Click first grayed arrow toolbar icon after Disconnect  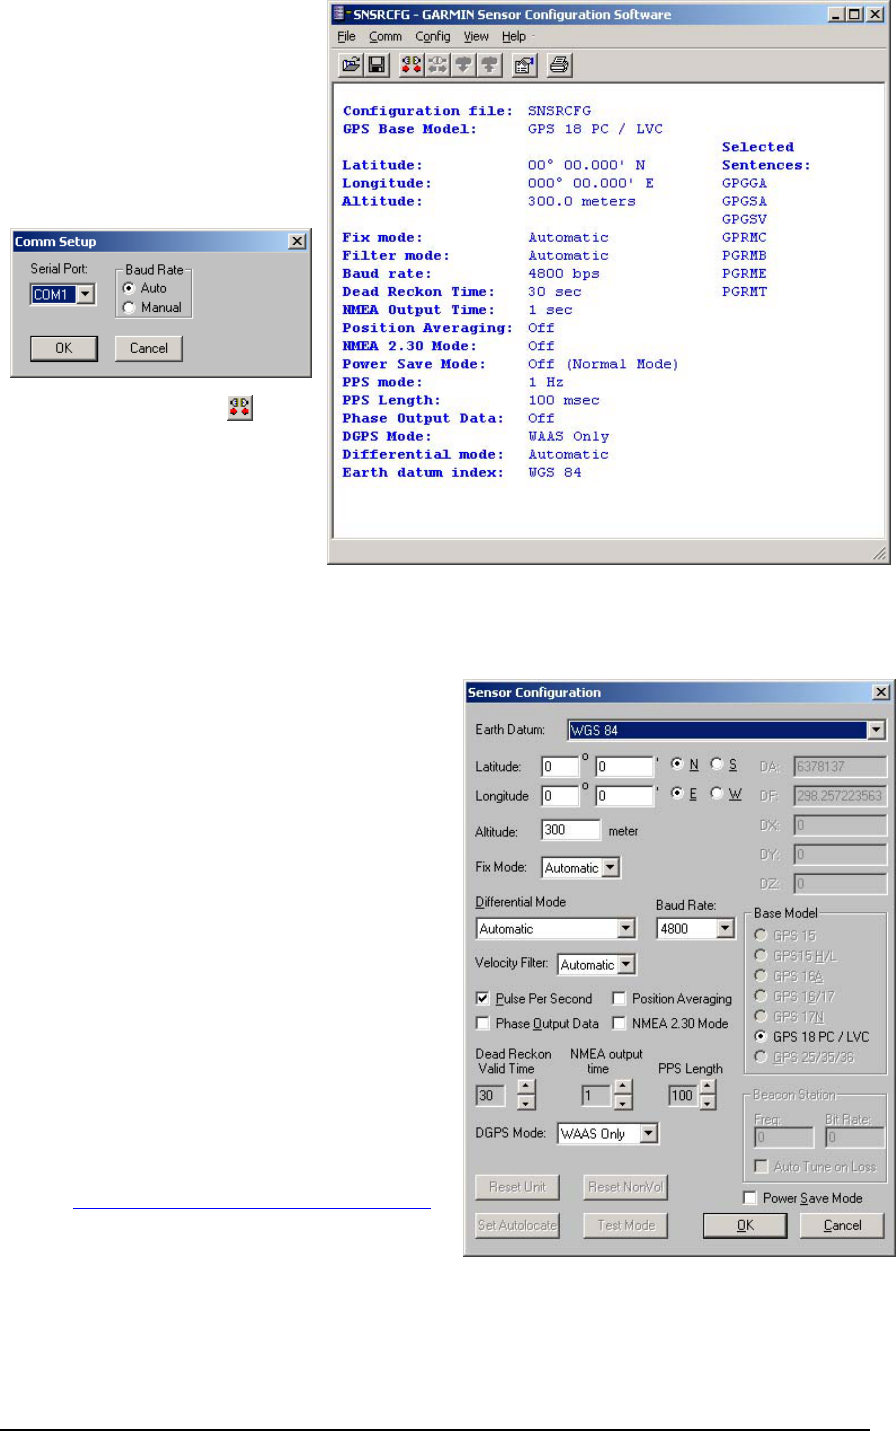tap(463, 66)
